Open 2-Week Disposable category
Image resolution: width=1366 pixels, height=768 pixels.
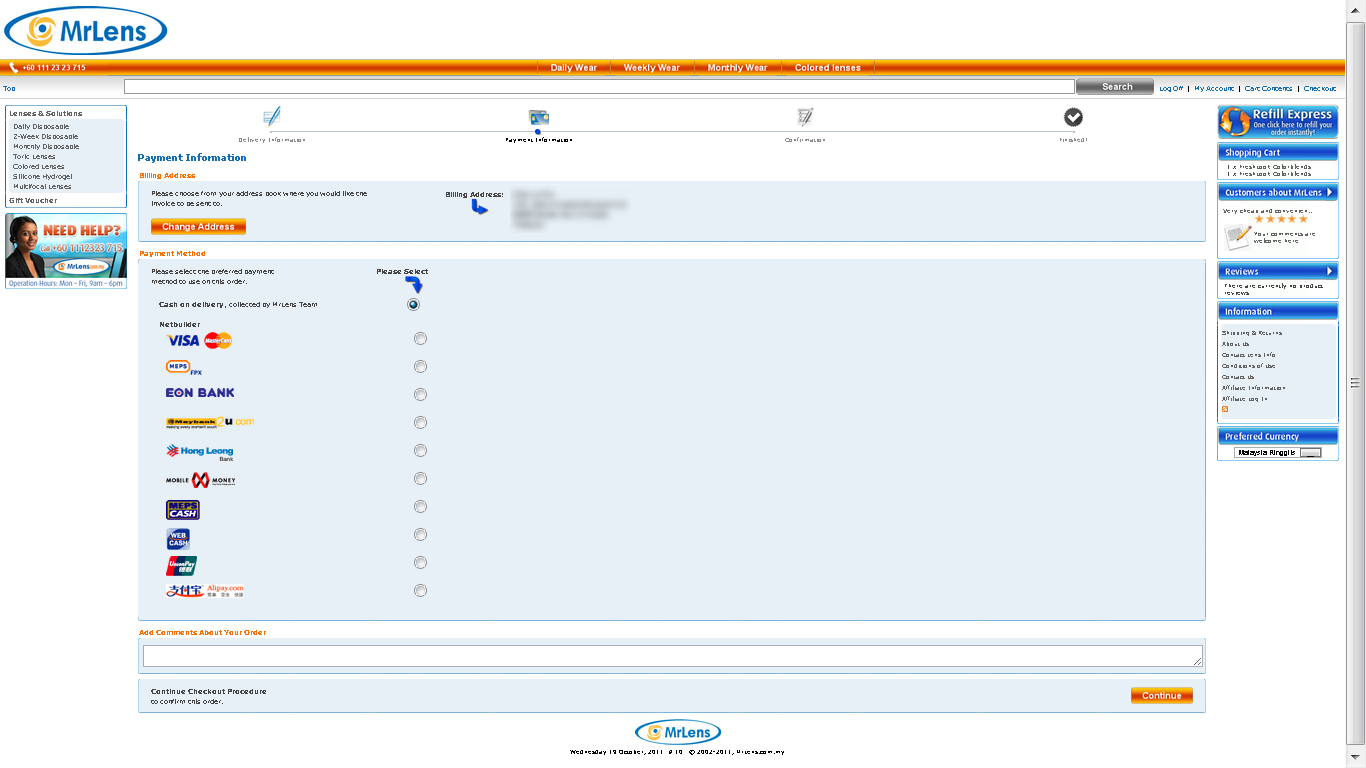46,137
